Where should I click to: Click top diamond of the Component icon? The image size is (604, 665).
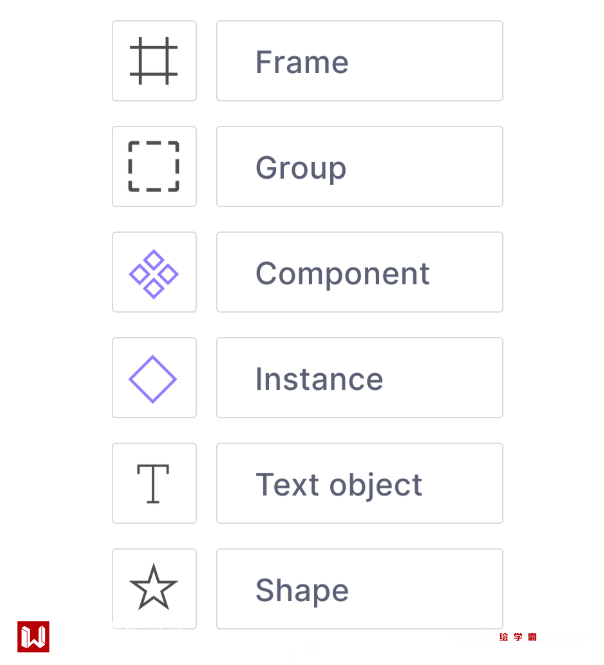[154, 260]
